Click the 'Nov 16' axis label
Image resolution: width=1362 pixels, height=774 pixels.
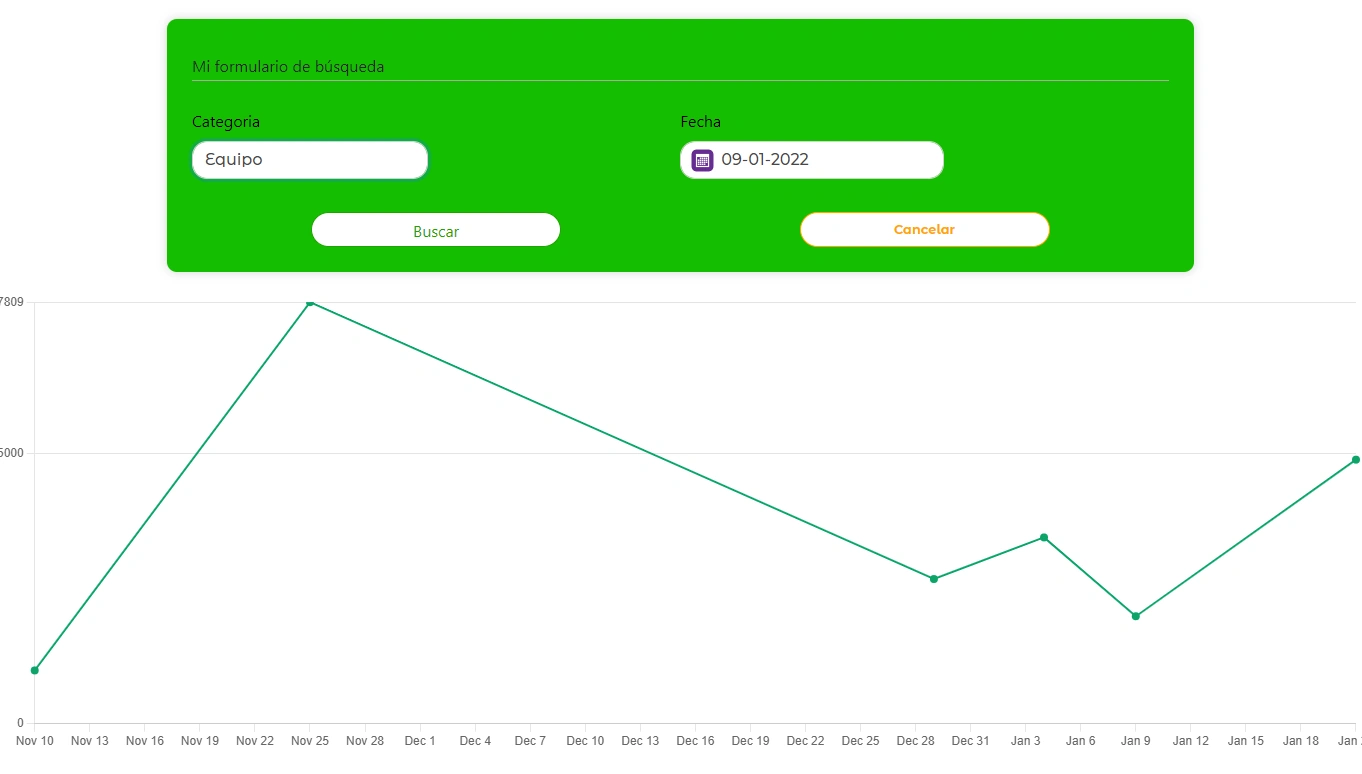[x=145, y=741]
